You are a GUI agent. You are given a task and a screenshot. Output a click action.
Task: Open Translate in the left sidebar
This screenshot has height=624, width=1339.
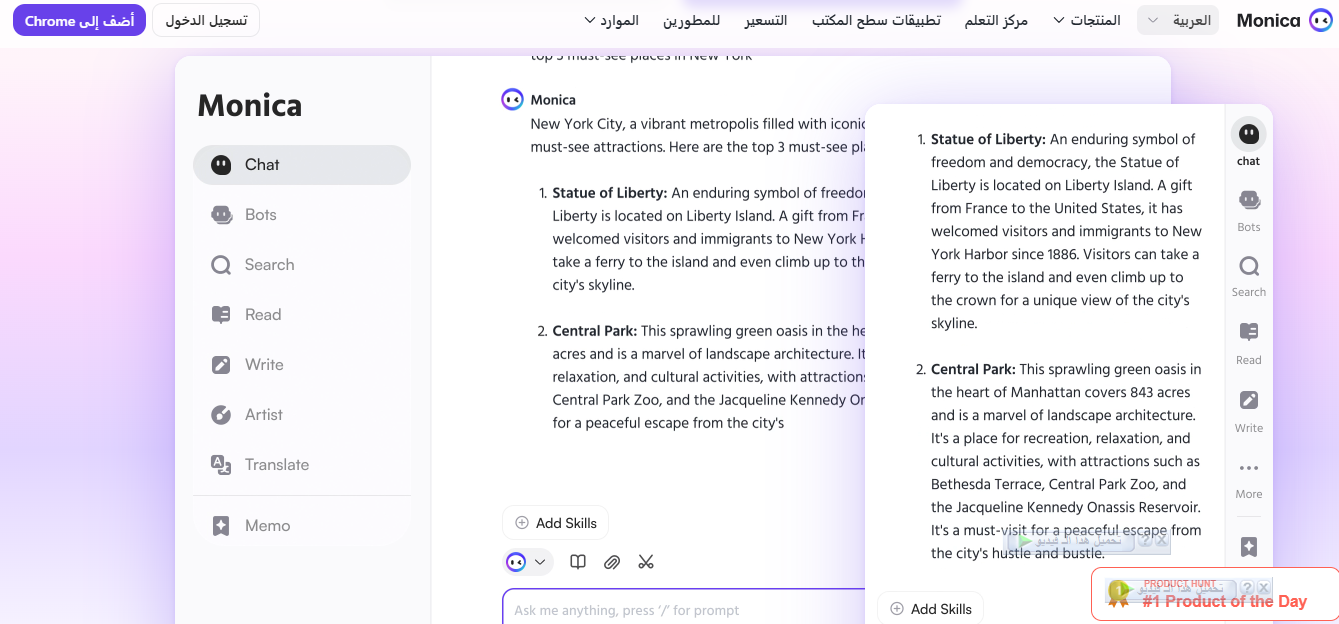click(x=276, y=465)
